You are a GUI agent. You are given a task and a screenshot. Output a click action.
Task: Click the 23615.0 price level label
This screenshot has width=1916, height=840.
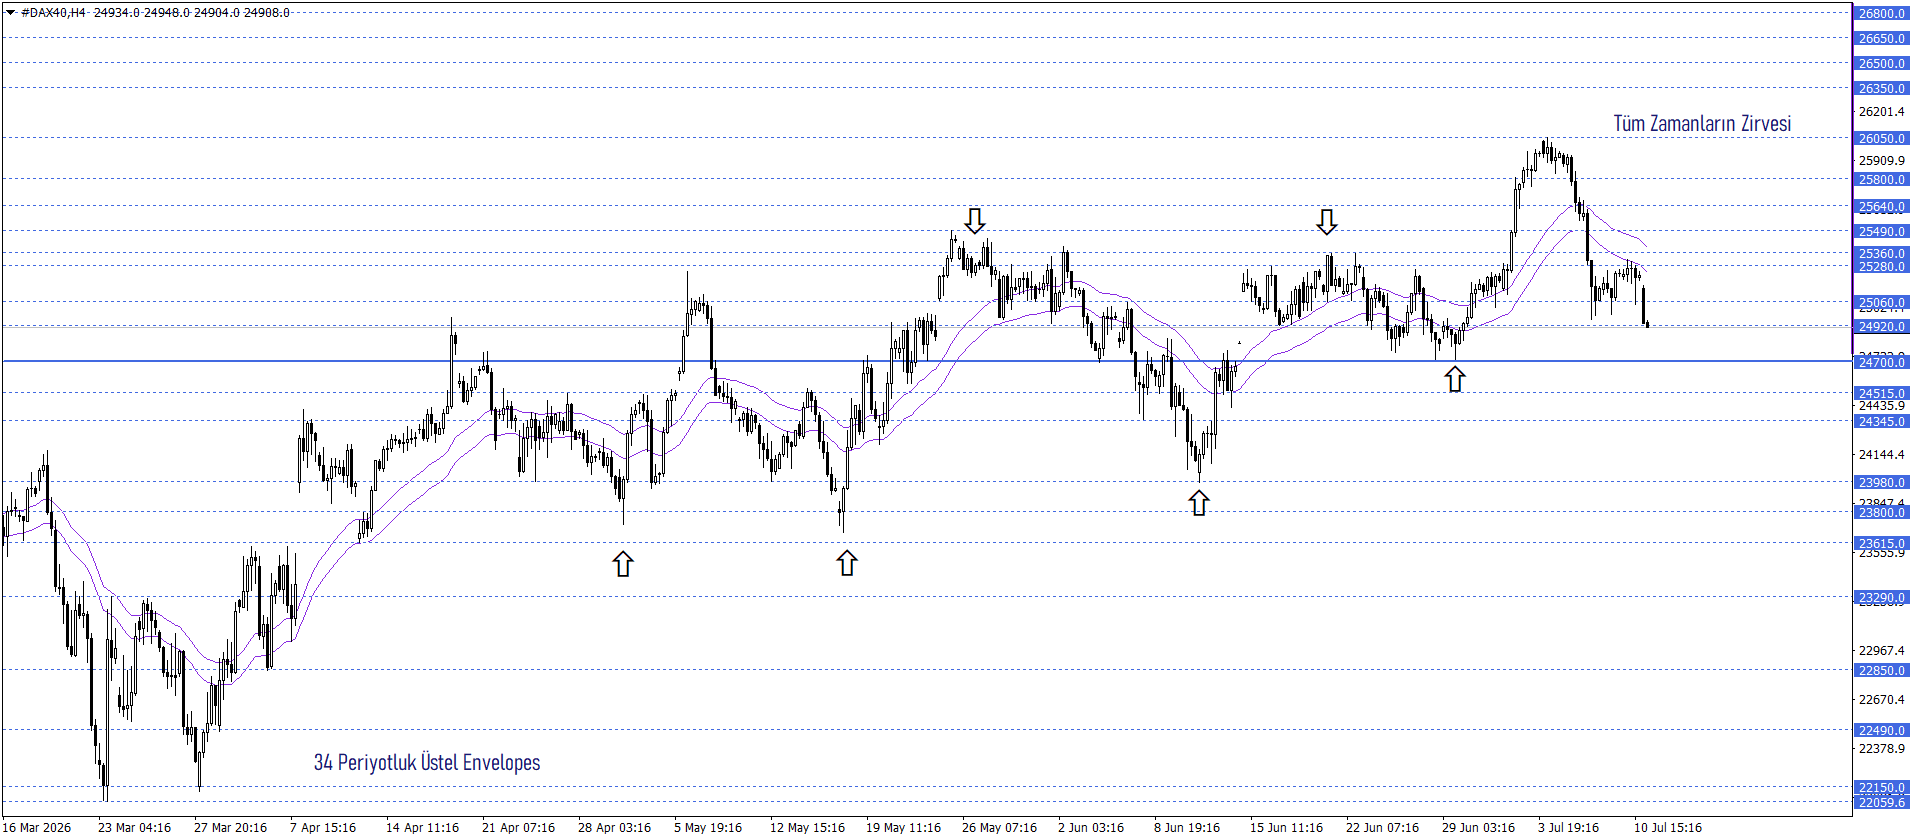click(1882, 544)
